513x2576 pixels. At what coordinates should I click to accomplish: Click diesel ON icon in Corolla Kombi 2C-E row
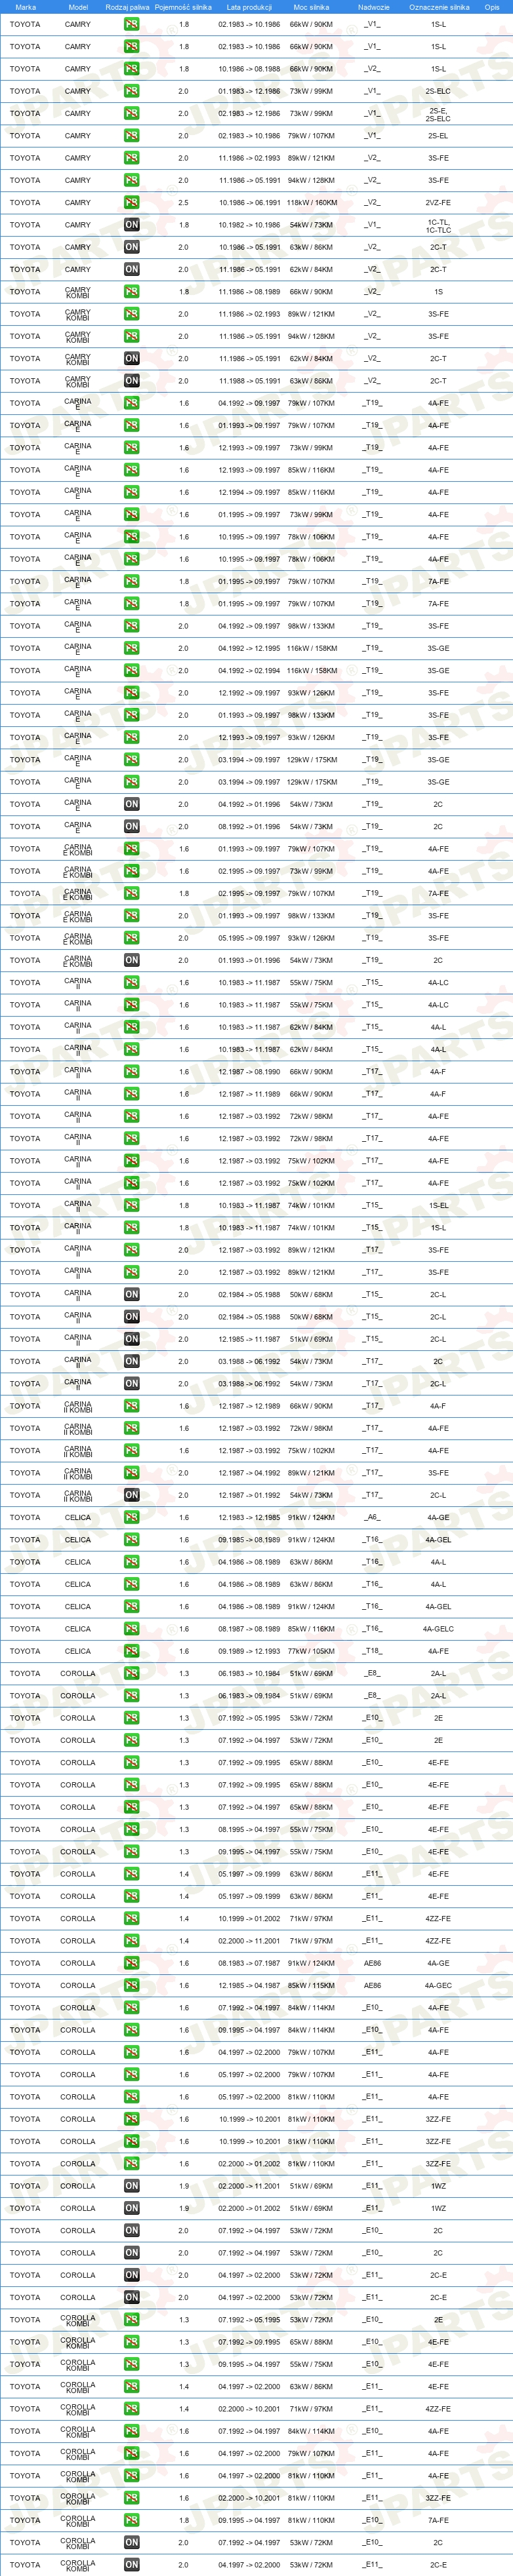pyautogui.click(x=132, y=2566)
